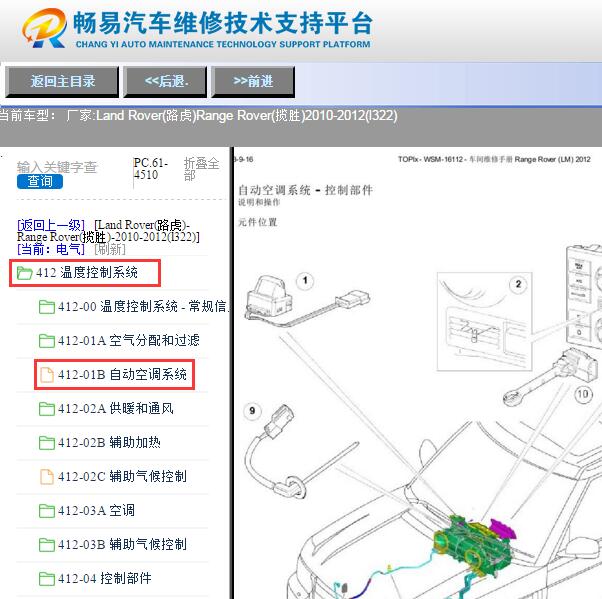Open the 412-02A folder icon
Viewport: 602px width, 599px height.
(47, 409)
